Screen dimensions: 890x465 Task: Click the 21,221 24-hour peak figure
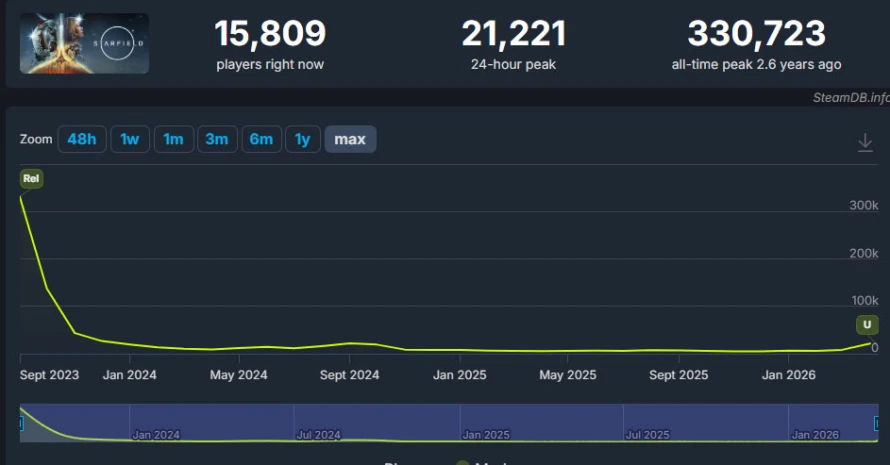point(514,33)
